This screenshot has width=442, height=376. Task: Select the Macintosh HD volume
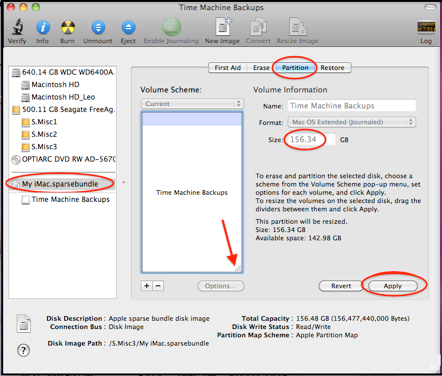pos(51,85)
